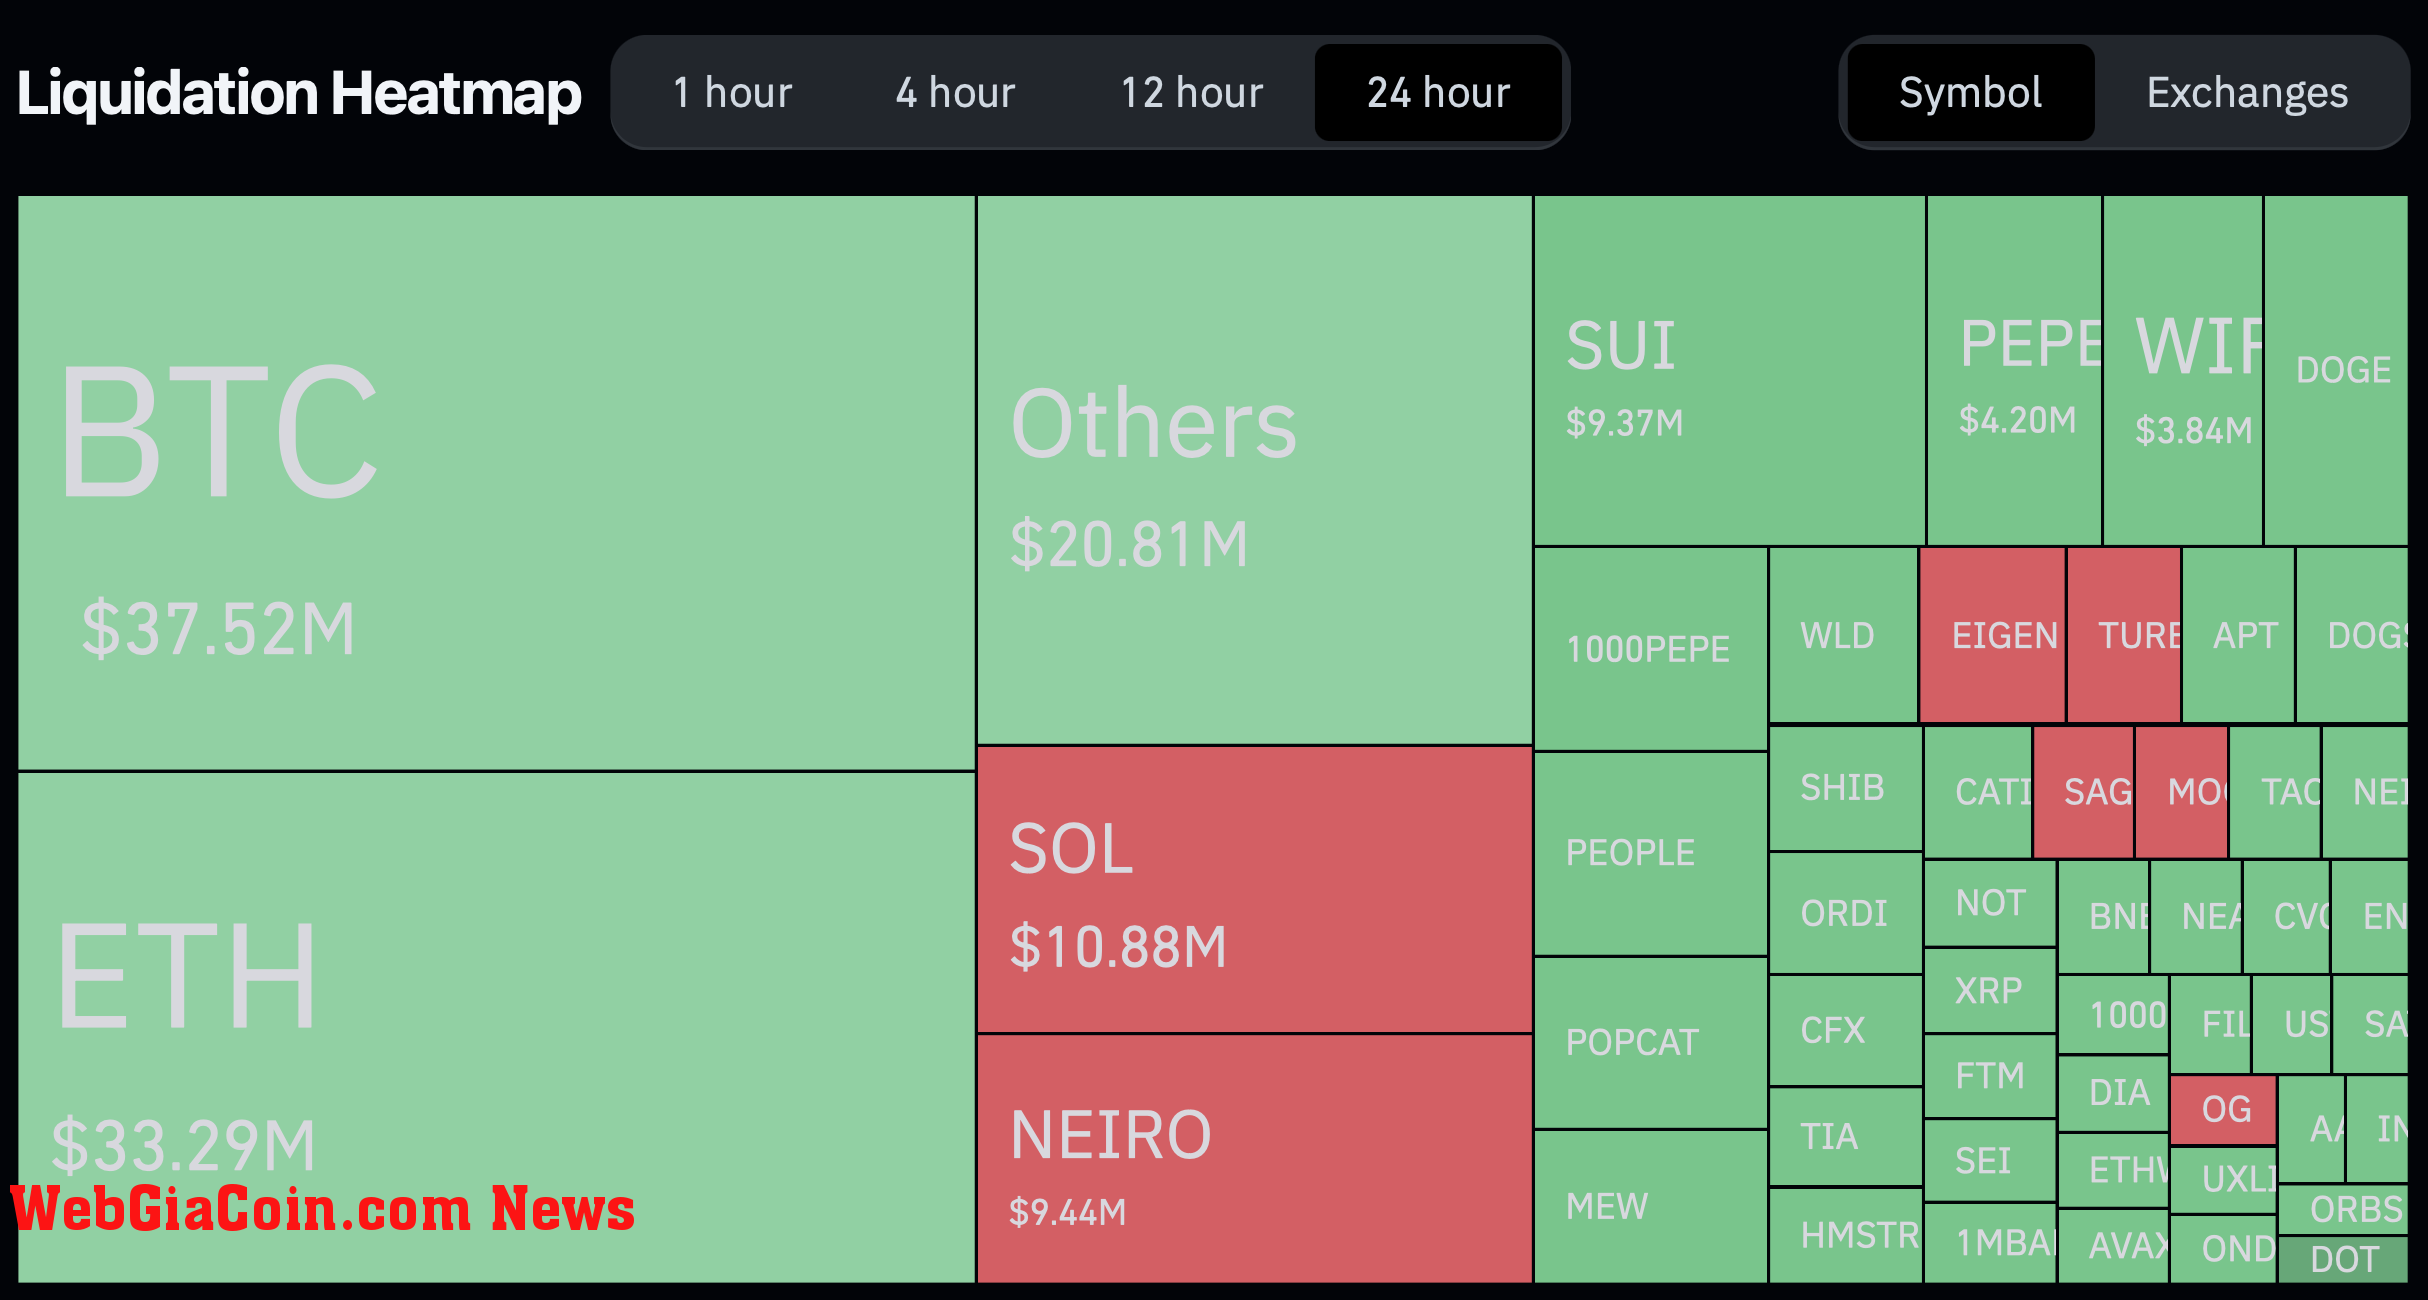Click the TAO tile
The width and height of the screenshot is (2428, 1300).
click(2275, 792)
